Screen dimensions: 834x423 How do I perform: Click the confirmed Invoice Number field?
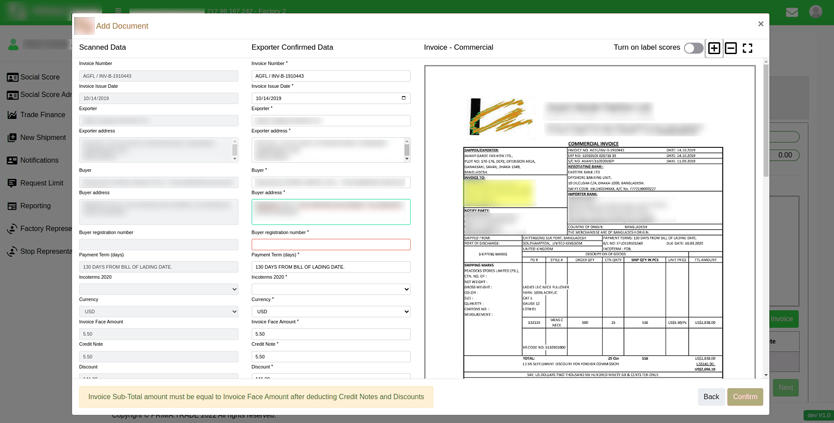click(x=330, y=76)
